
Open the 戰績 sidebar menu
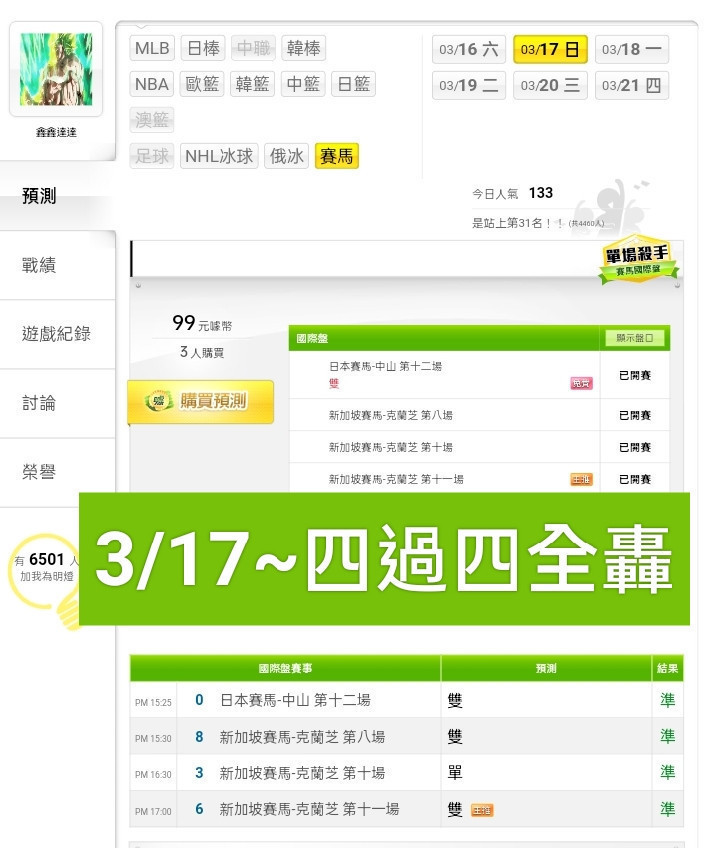click(x=38, y=265)
